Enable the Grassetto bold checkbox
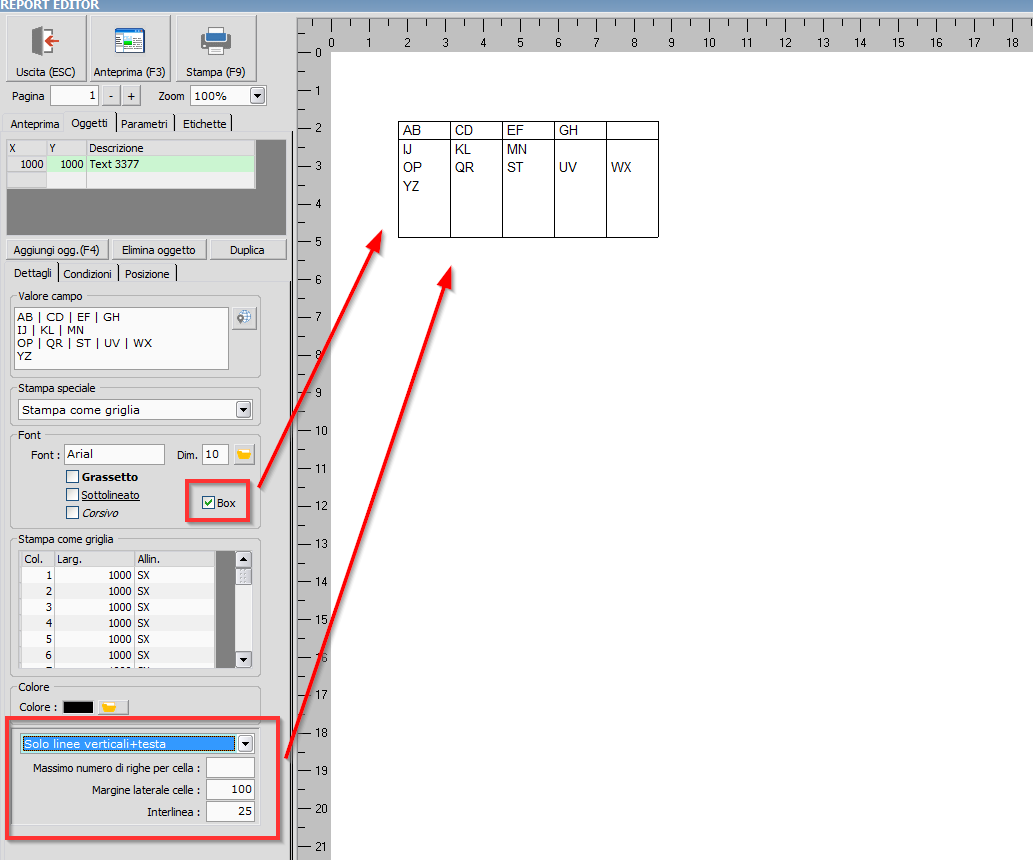 tap(72, 477)
